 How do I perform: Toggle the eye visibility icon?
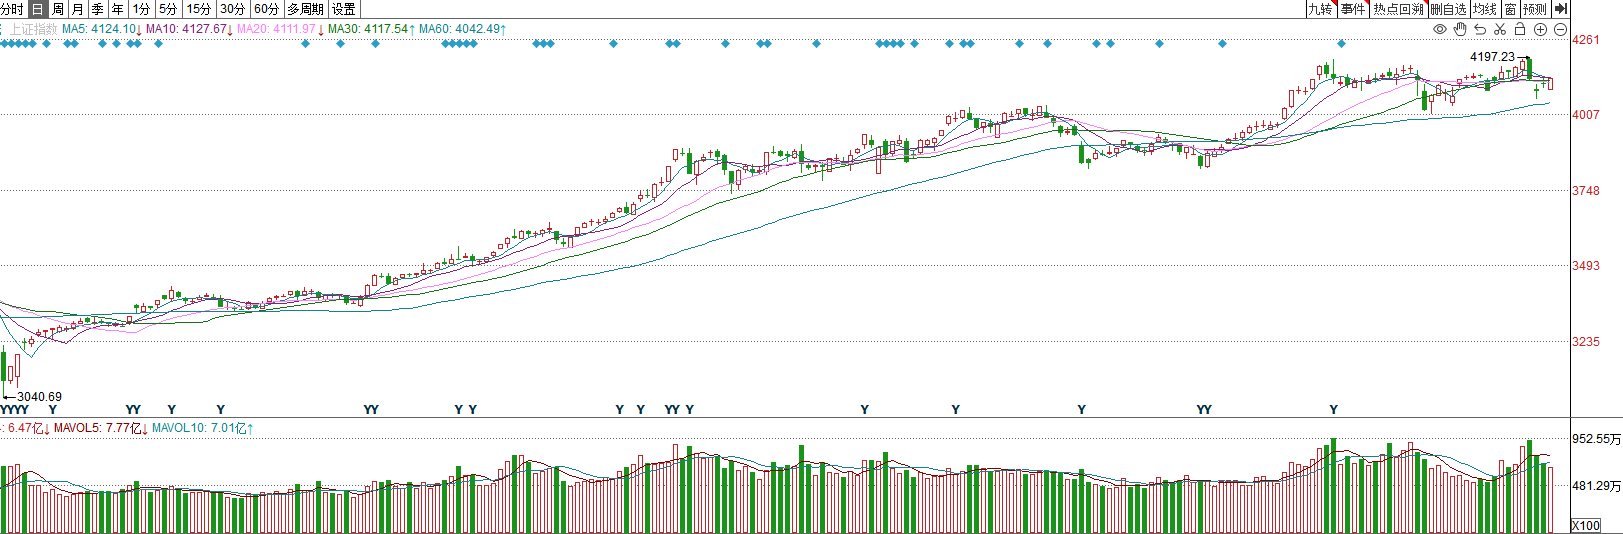1440,29
